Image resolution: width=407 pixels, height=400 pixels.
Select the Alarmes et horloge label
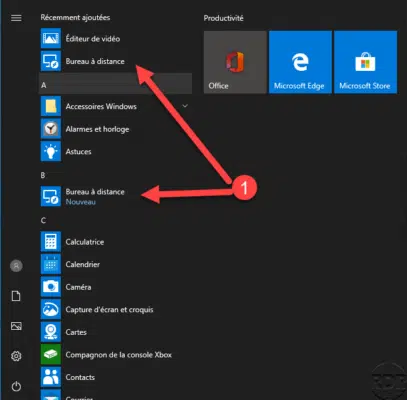(97, 129)
